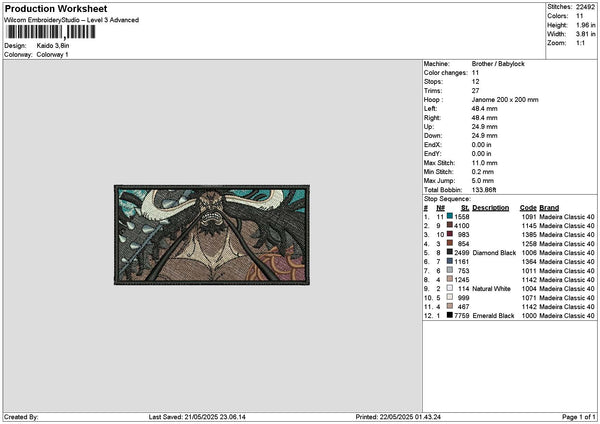Click the Up value '24.9 mm'
Screen dimensions: 600x424
coord(484,127)
